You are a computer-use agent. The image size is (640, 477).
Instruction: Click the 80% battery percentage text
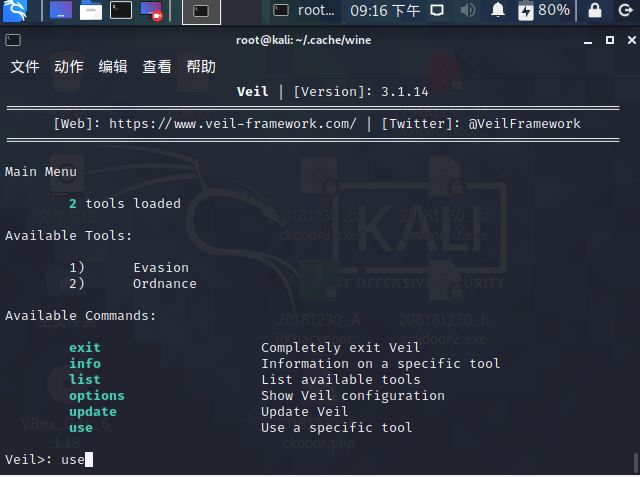click(554, 9)
